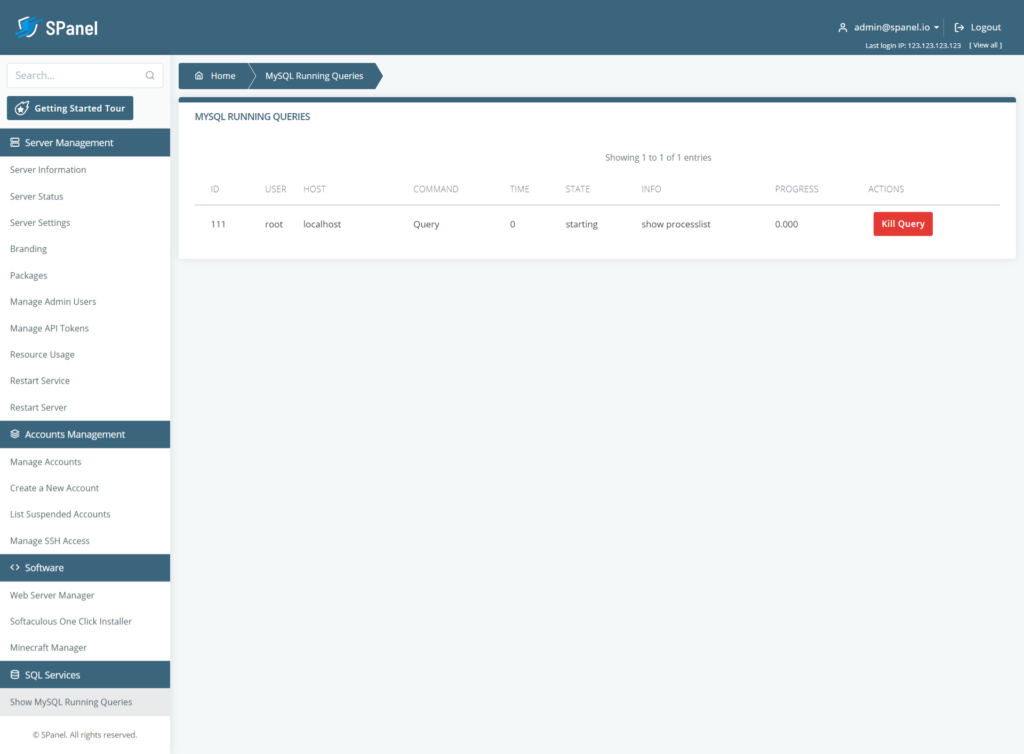Click in the Search input field
This screenshot has height=754, width=1024.
point(85,75)
